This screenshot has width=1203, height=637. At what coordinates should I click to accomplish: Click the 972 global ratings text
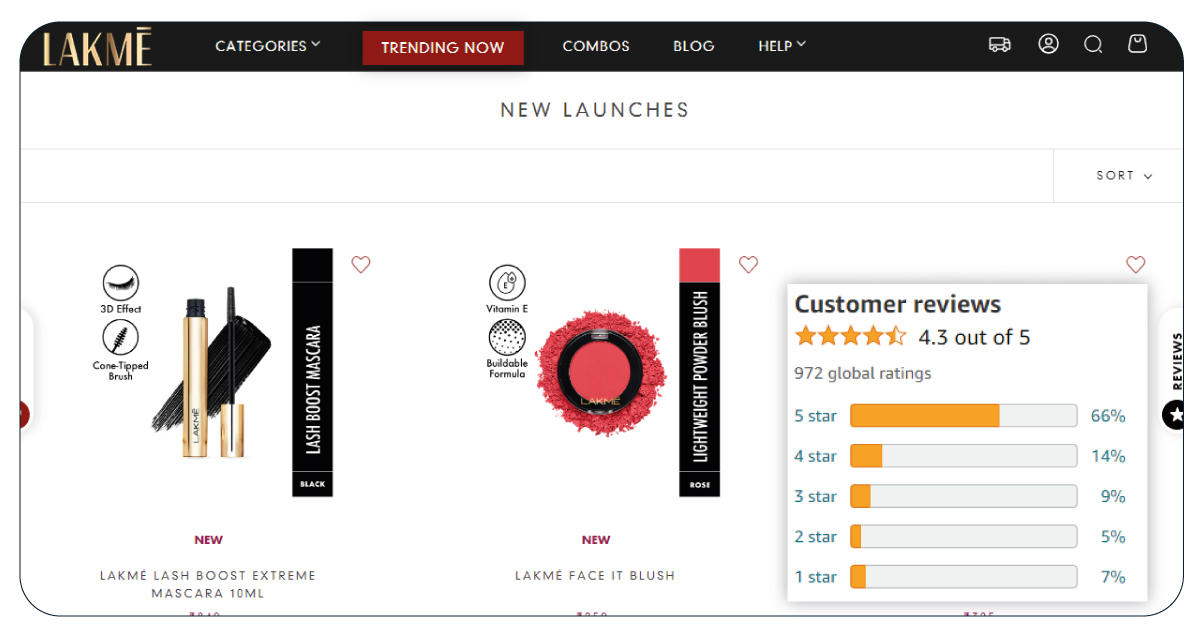(x=862, y=373)
